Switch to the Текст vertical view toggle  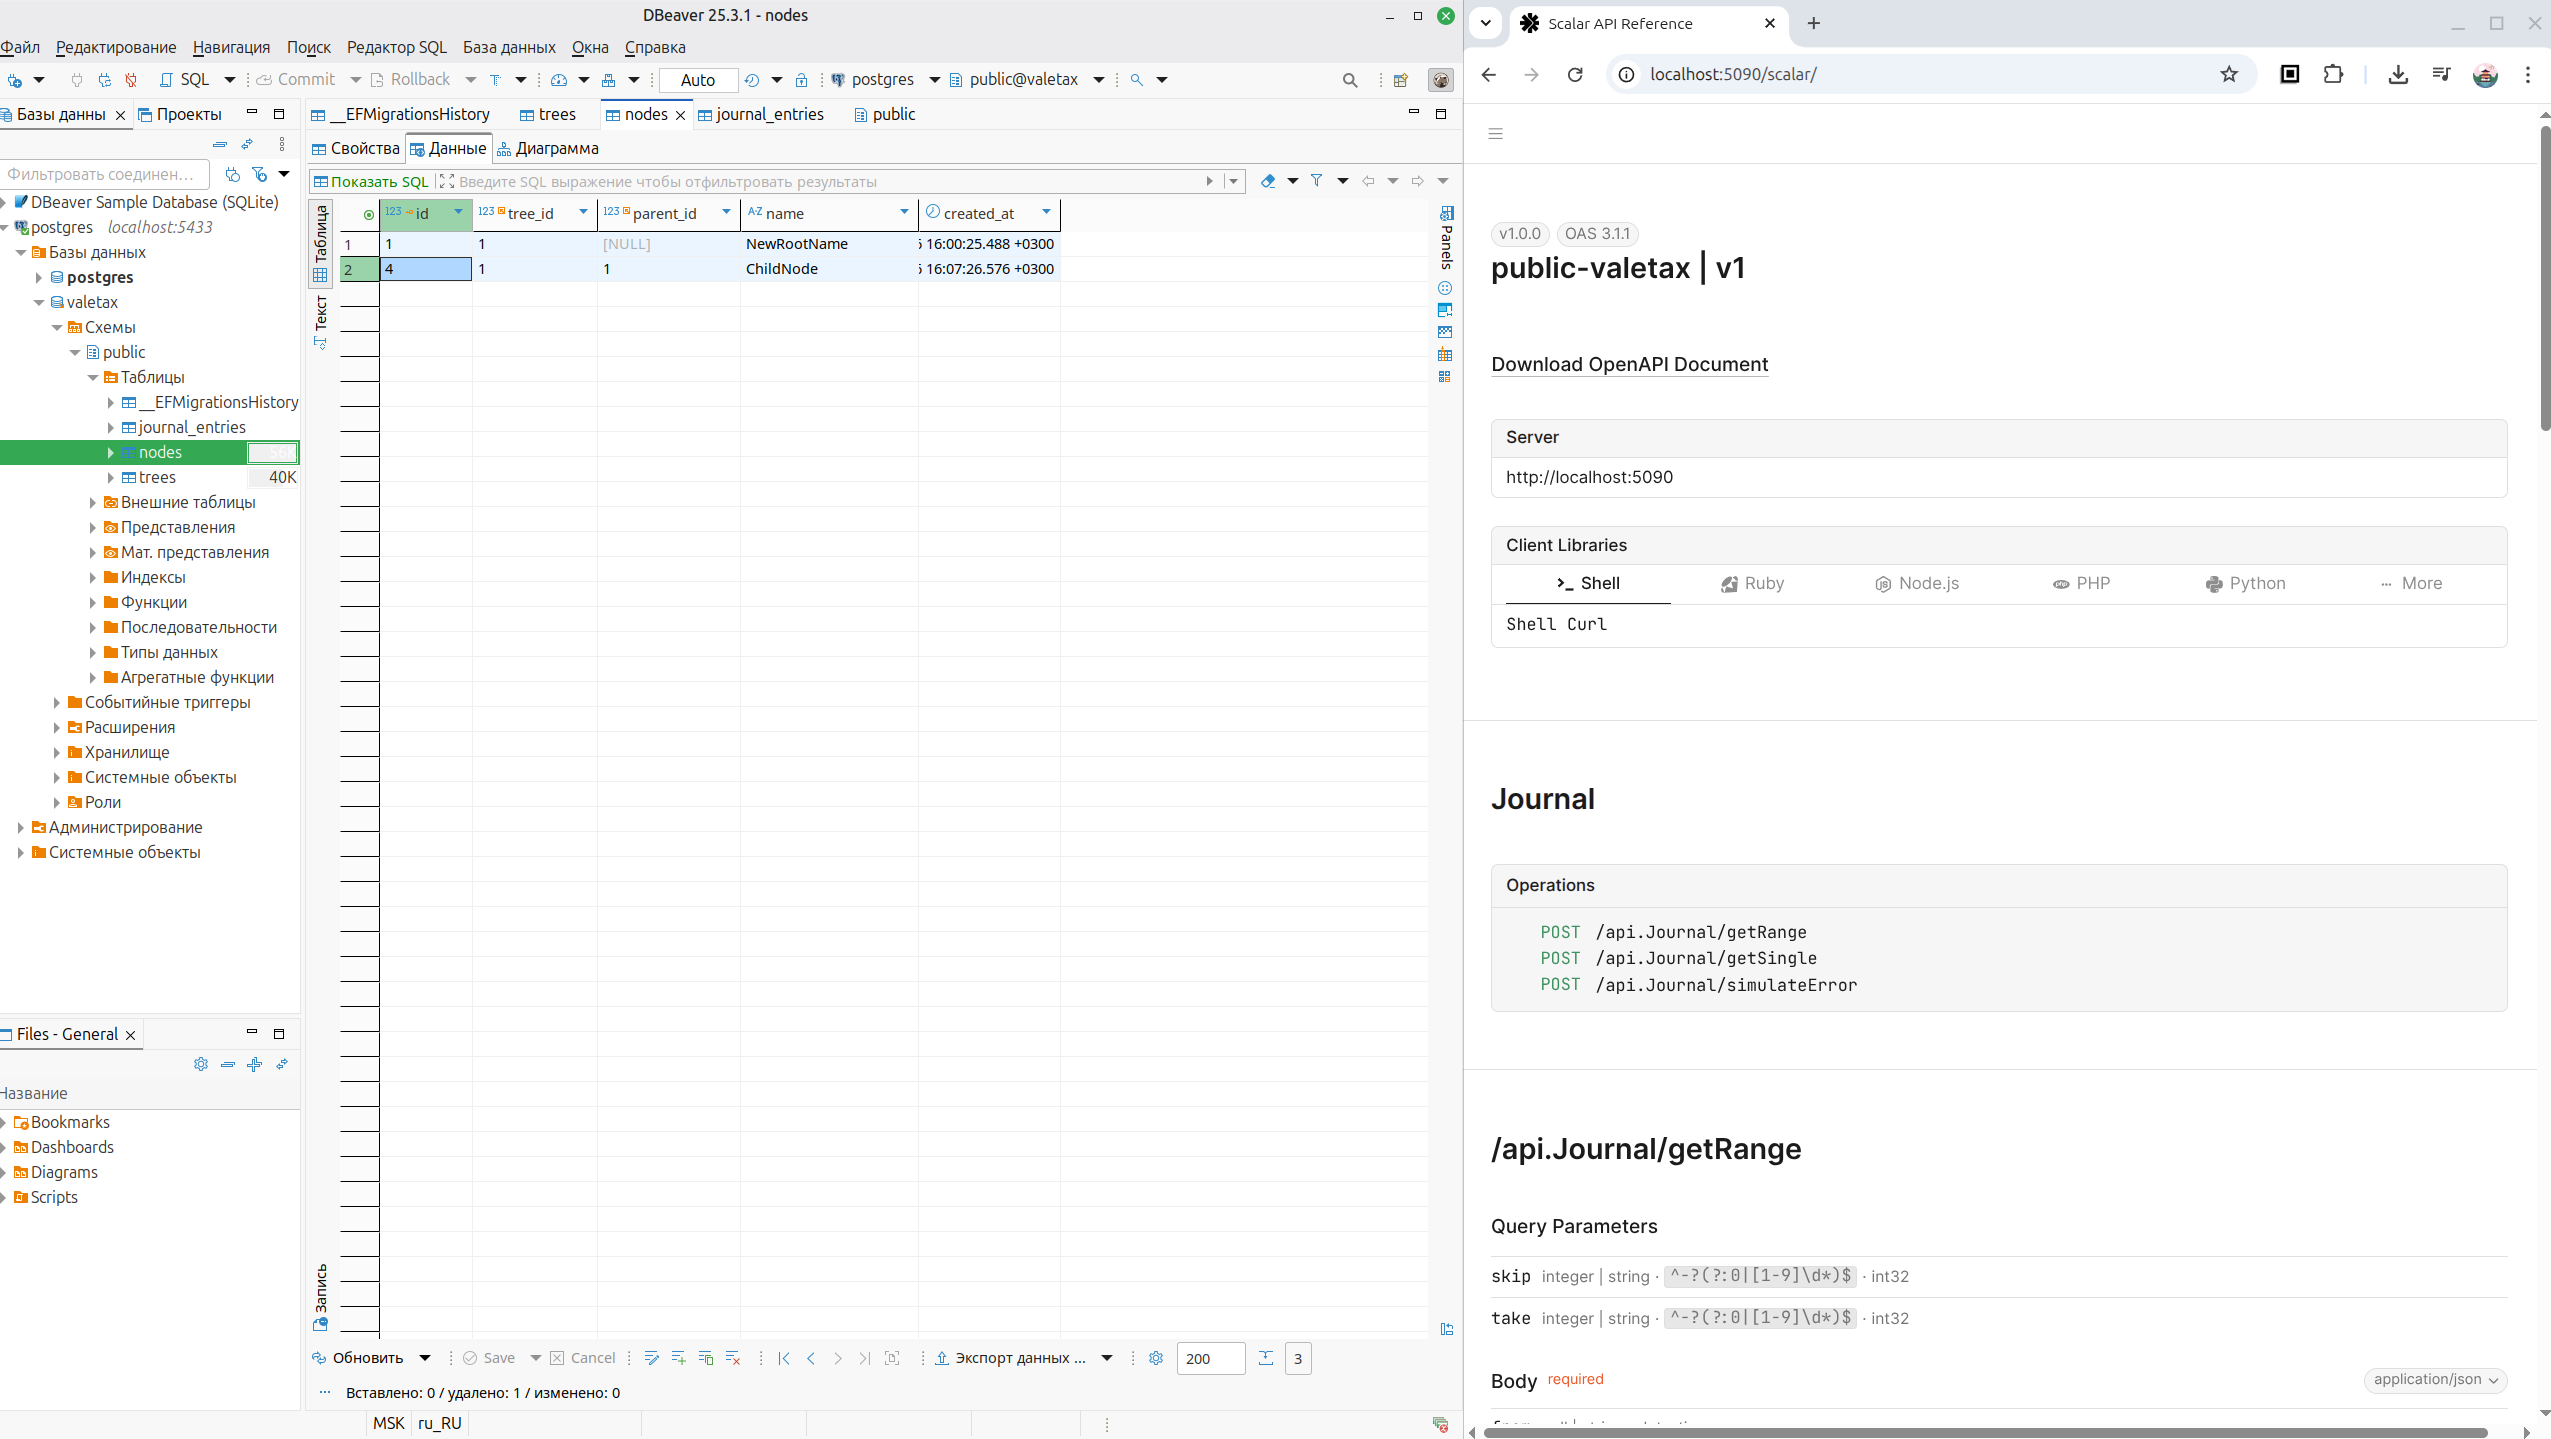pos(321,318)
